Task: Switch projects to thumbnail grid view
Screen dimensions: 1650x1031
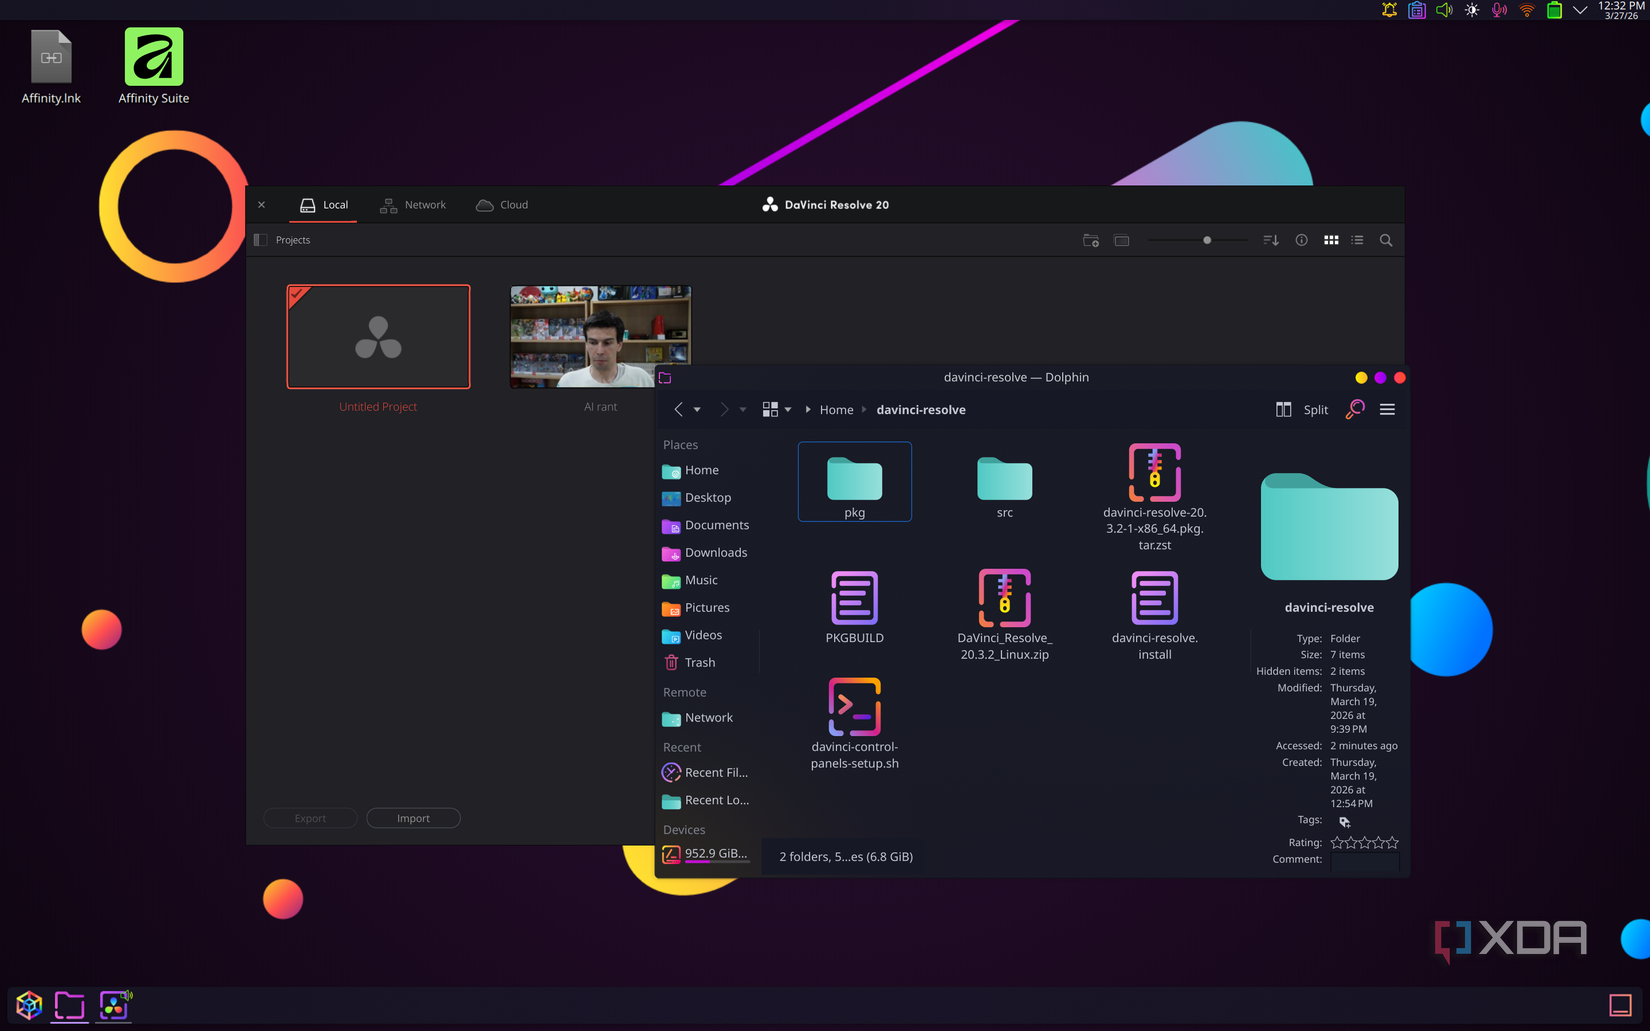Action: (1331, 240)
